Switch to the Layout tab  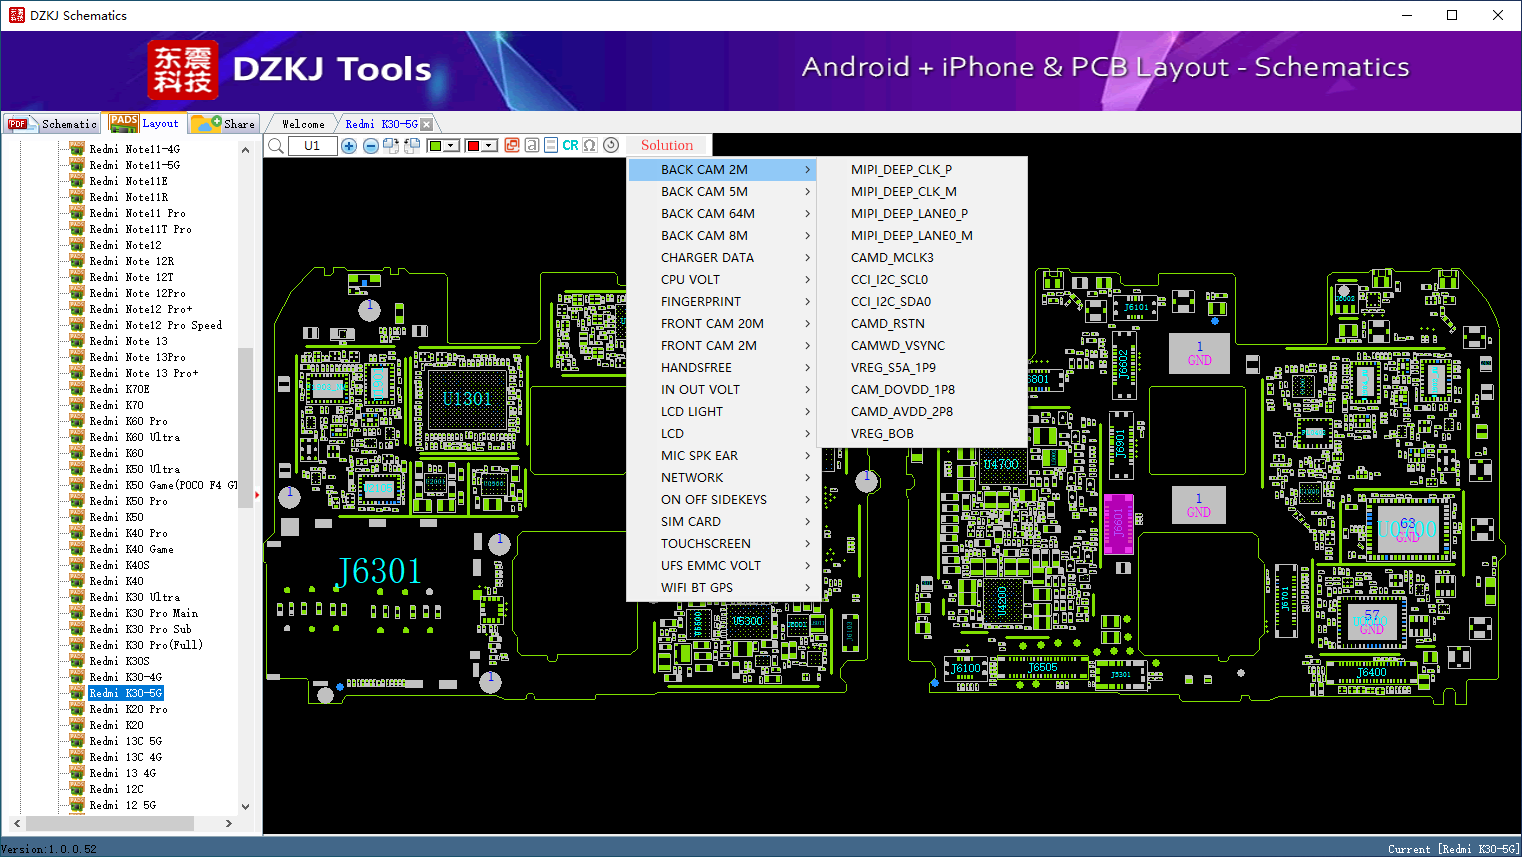(145, 123)
